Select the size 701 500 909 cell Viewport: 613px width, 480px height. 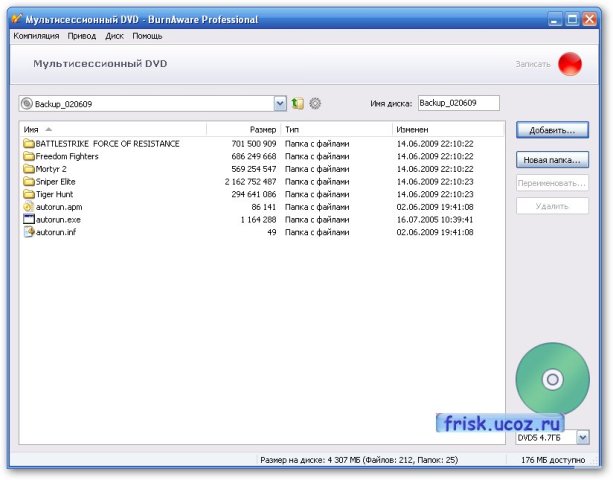pos(254,144)
